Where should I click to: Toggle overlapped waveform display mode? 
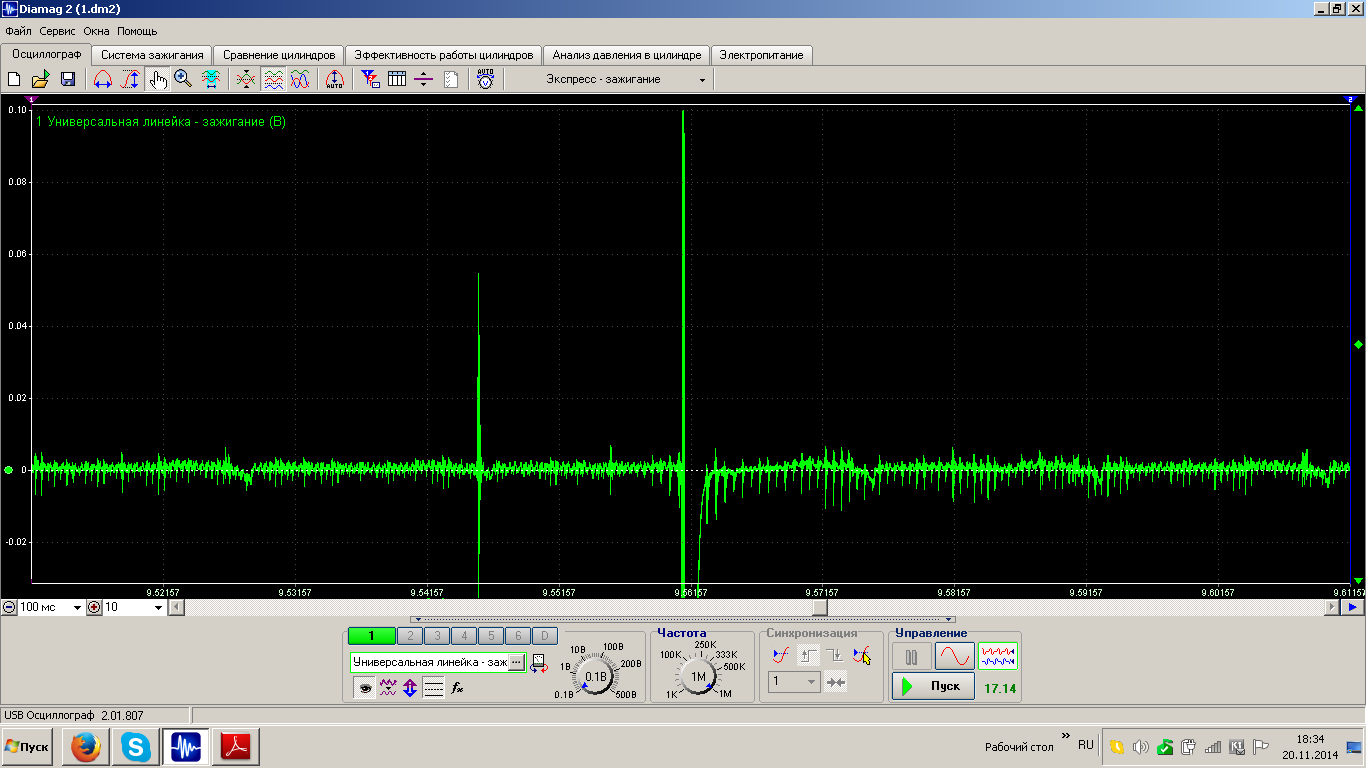246,79
